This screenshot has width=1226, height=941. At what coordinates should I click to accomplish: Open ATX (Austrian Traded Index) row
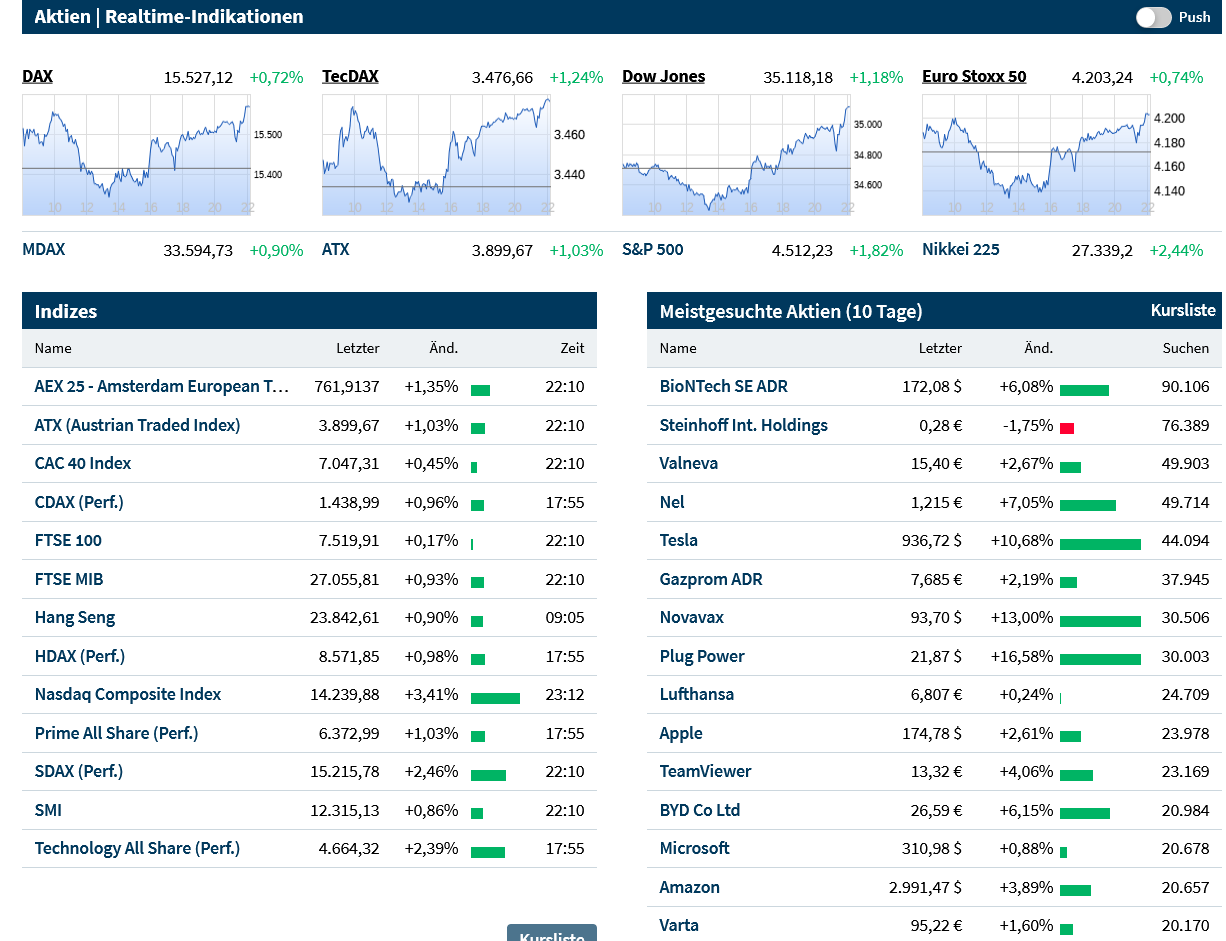137,426
